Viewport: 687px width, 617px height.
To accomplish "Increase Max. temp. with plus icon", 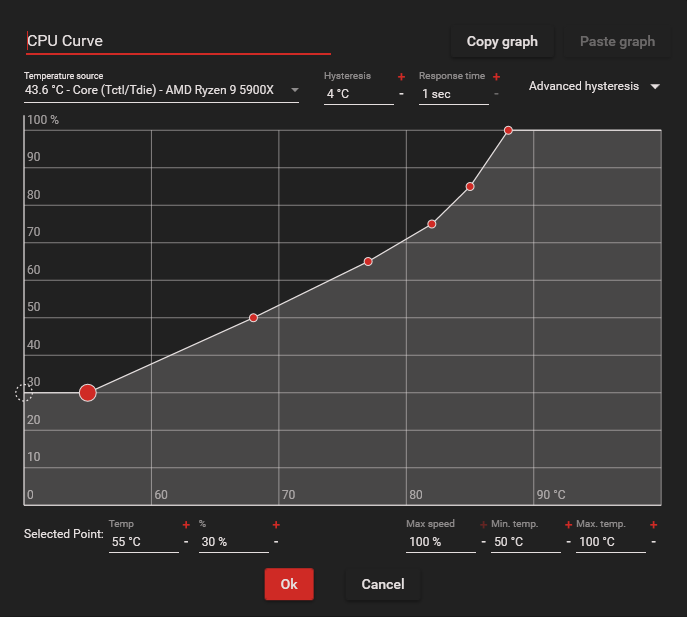I will pos(653,525).
